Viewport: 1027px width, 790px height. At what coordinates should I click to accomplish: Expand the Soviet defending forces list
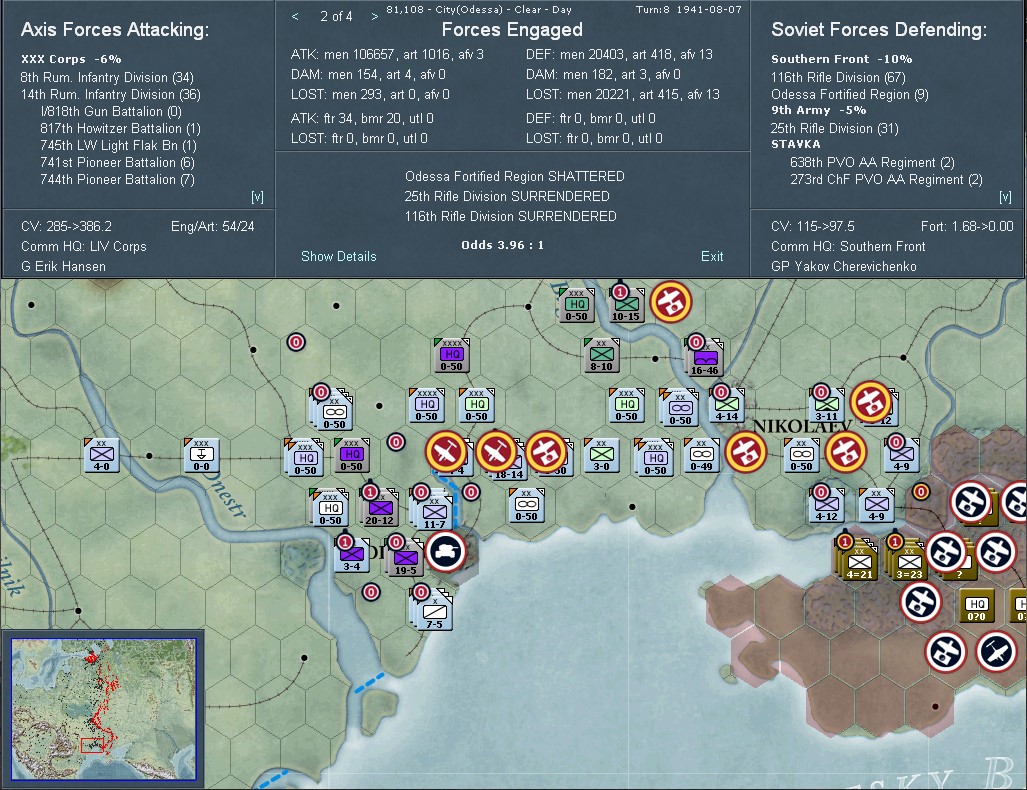[x=1005, y=197]
